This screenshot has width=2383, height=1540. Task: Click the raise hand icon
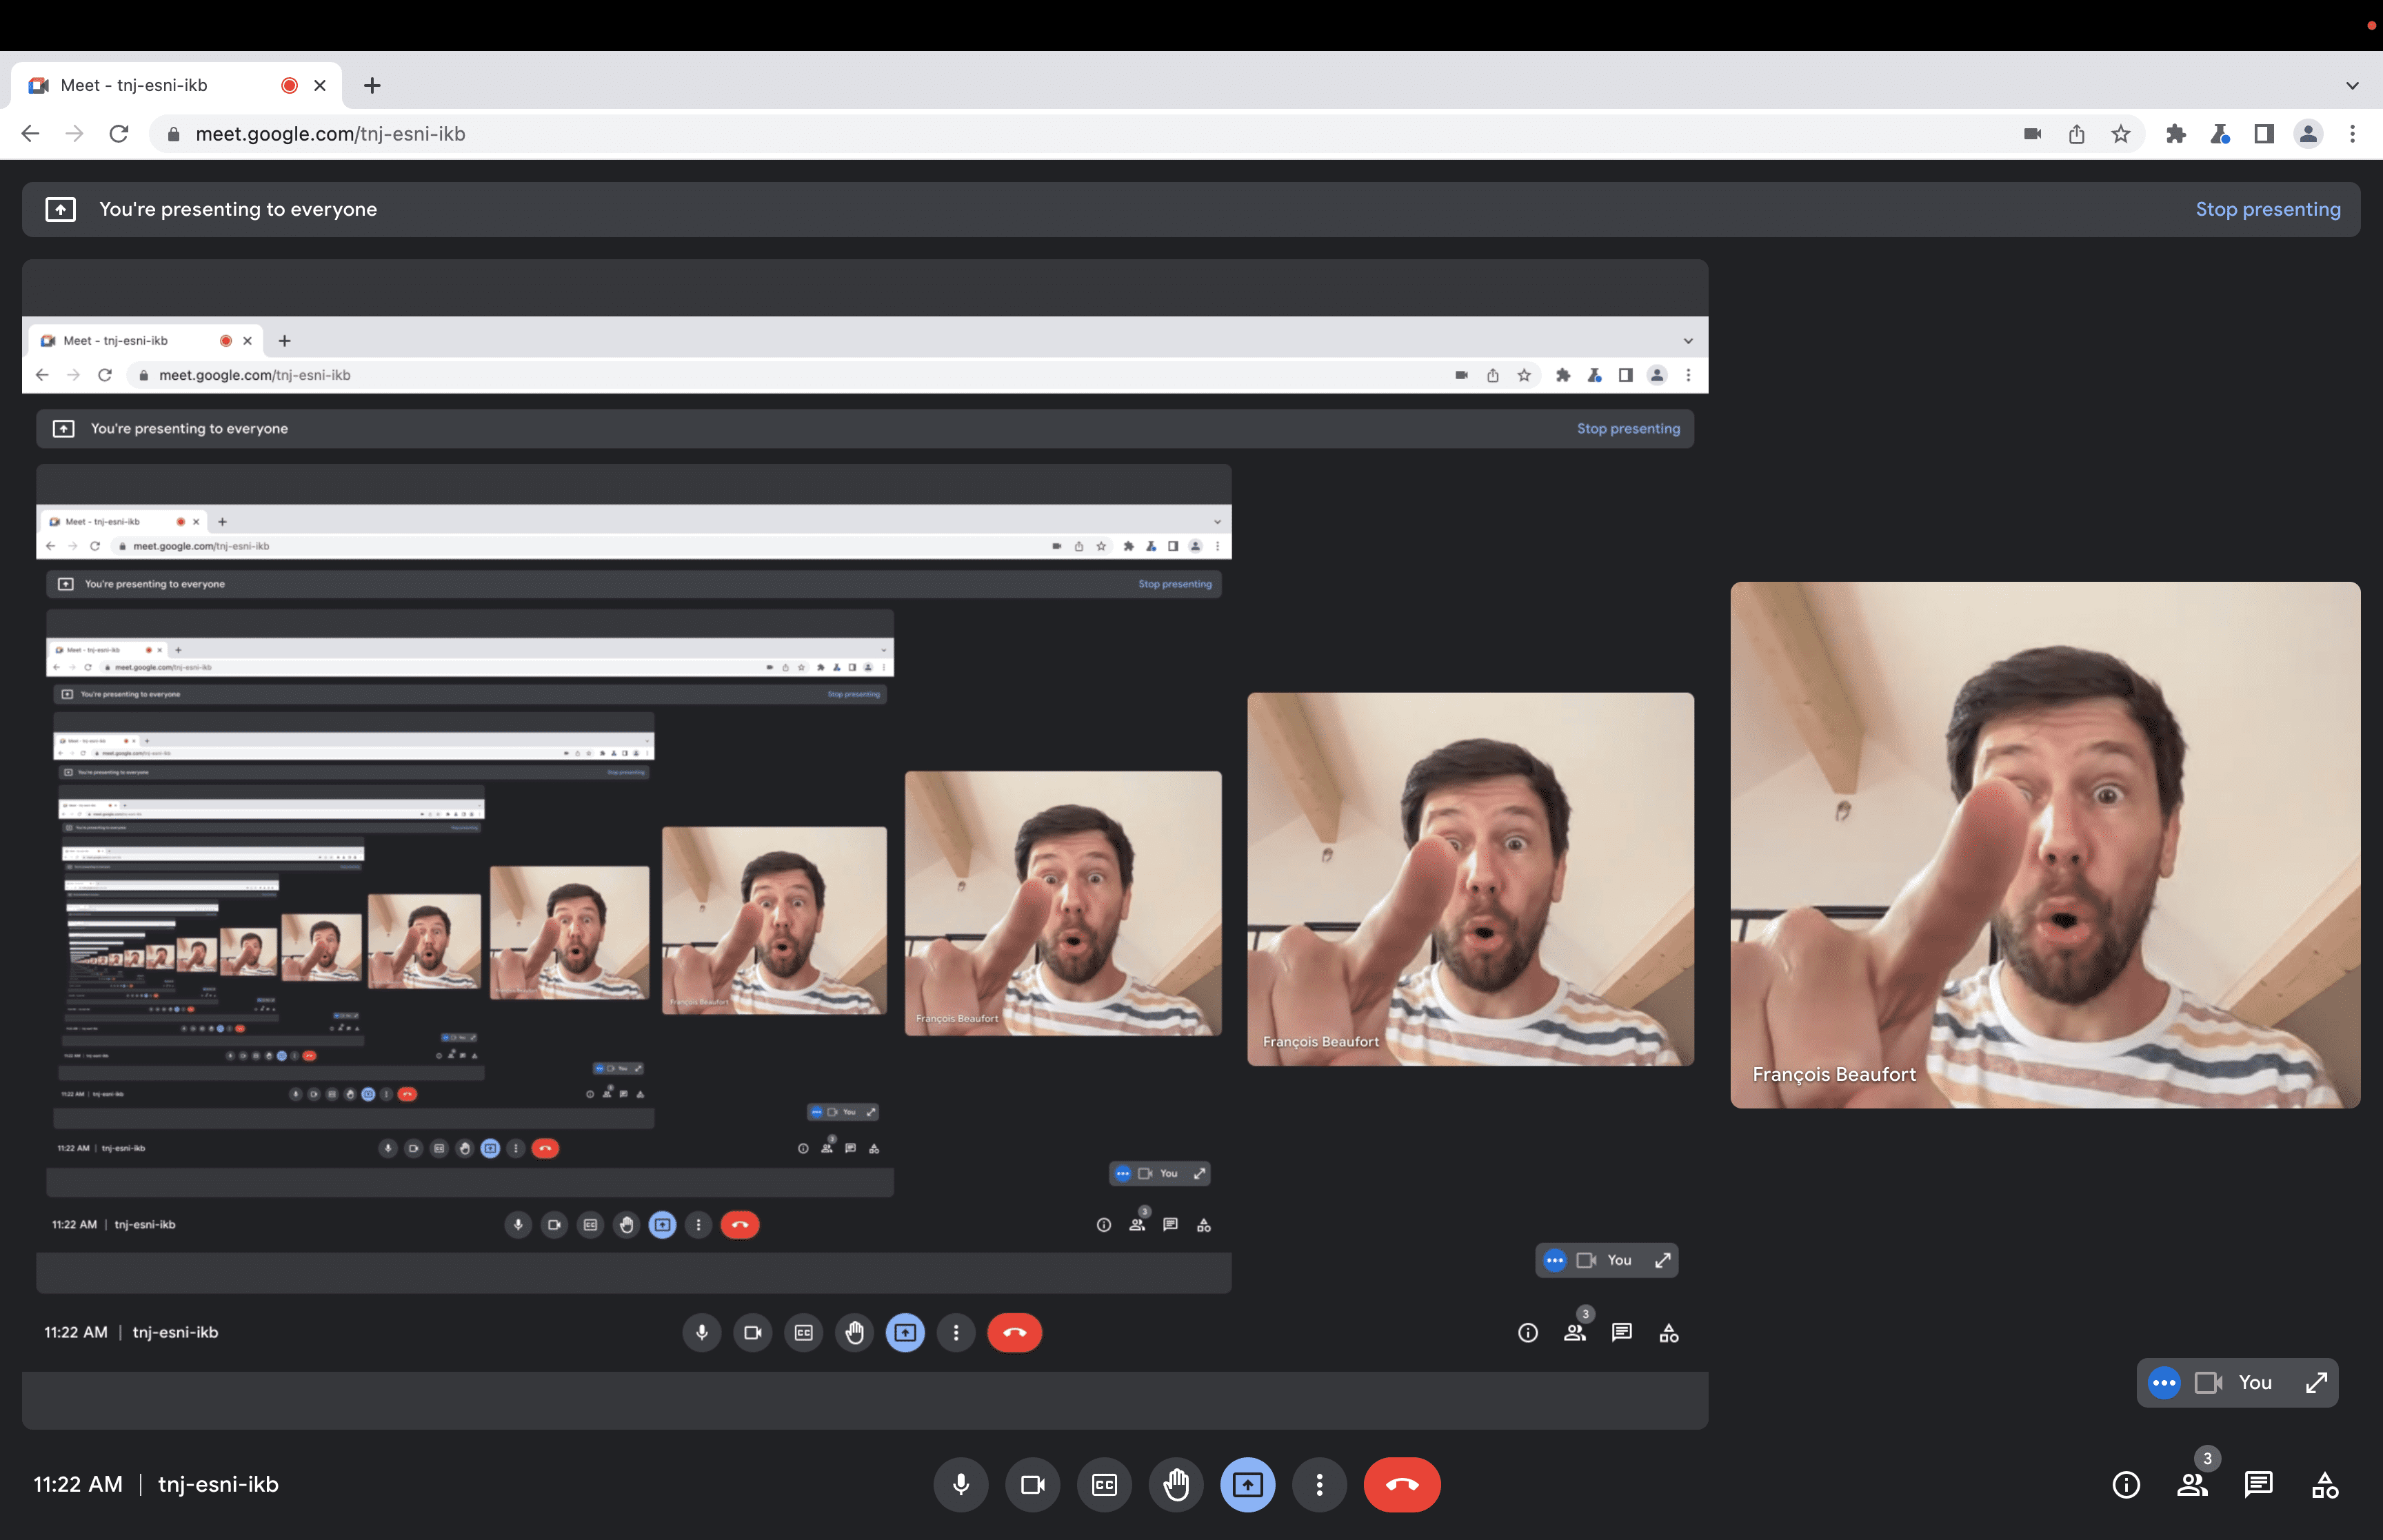point(1174,1484)
